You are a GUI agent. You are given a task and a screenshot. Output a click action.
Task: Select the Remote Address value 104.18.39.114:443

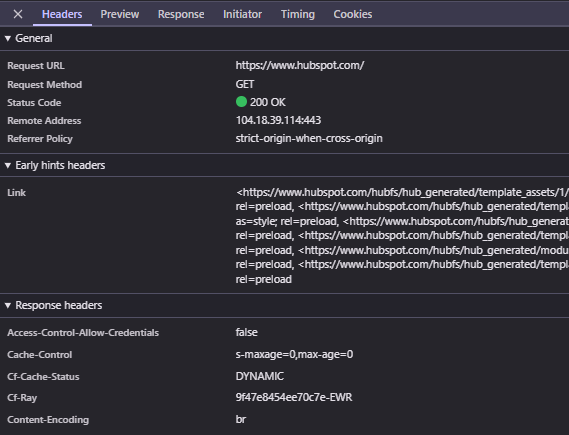coord(278,120)
